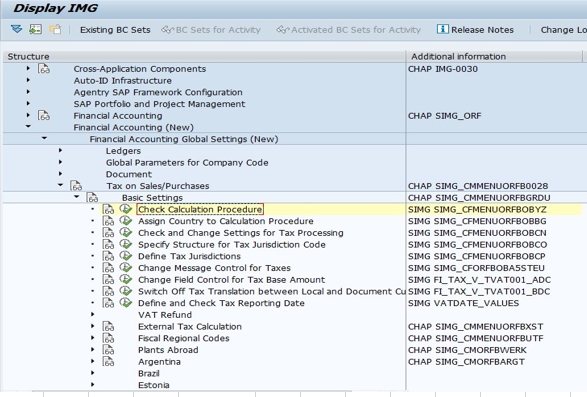Click text SIMG VATDATE_VALUES
587x397 pixels.
click(x=463, y=303)
